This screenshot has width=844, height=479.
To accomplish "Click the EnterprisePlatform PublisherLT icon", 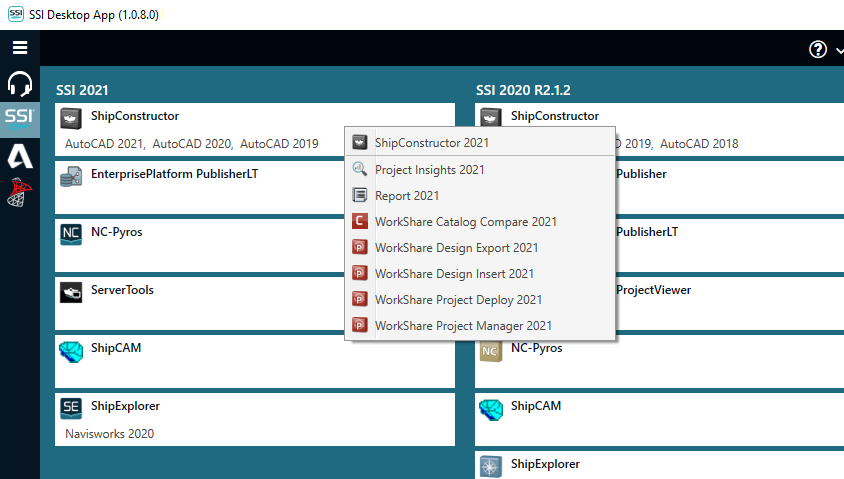I will (x=71, y=177).
